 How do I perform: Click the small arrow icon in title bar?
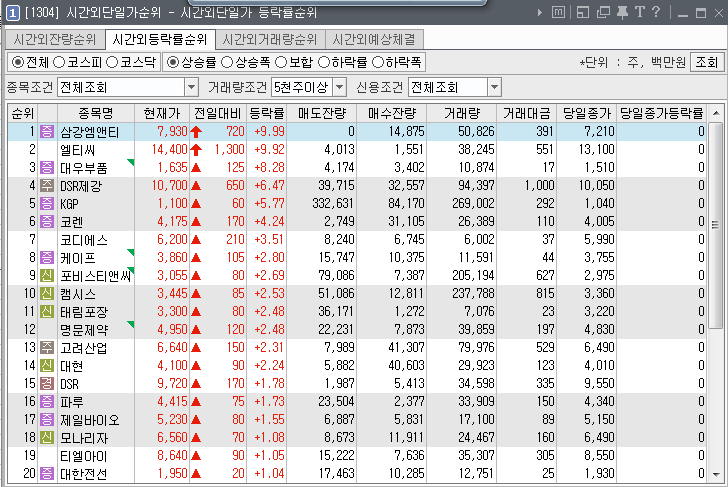540,13
